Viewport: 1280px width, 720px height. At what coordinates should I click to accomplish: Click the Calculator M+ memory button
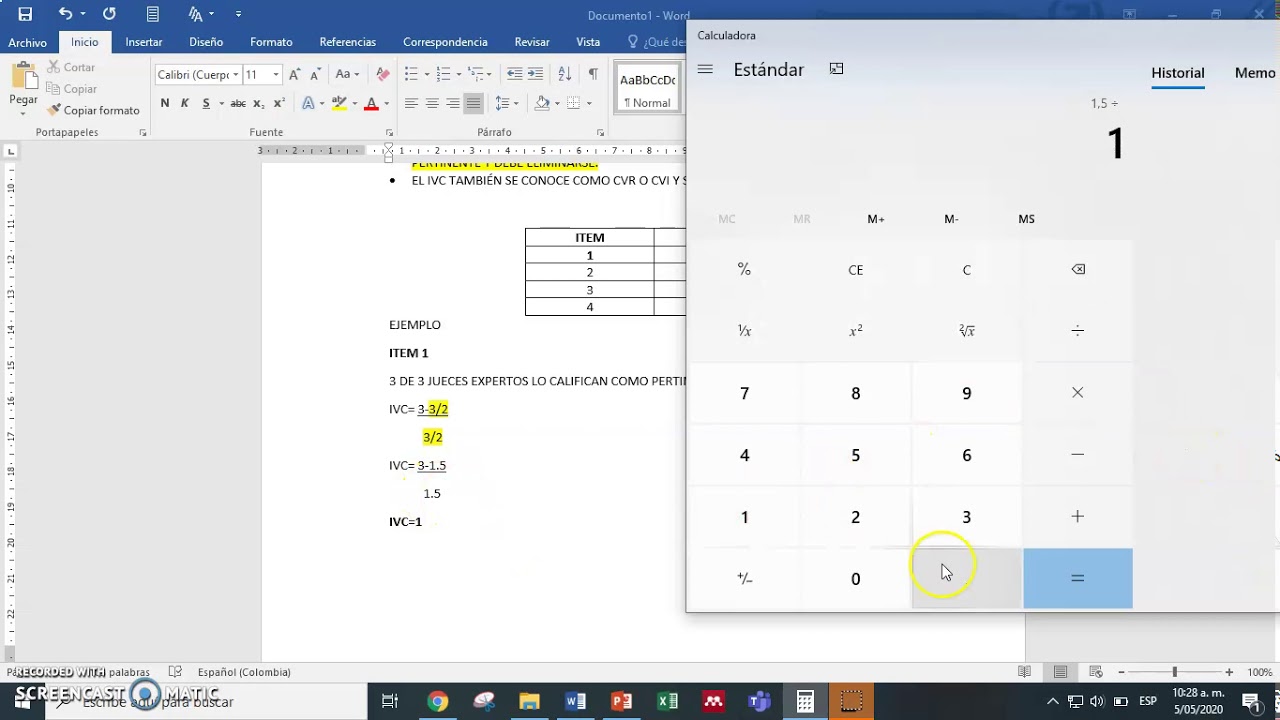pos(876,219)
